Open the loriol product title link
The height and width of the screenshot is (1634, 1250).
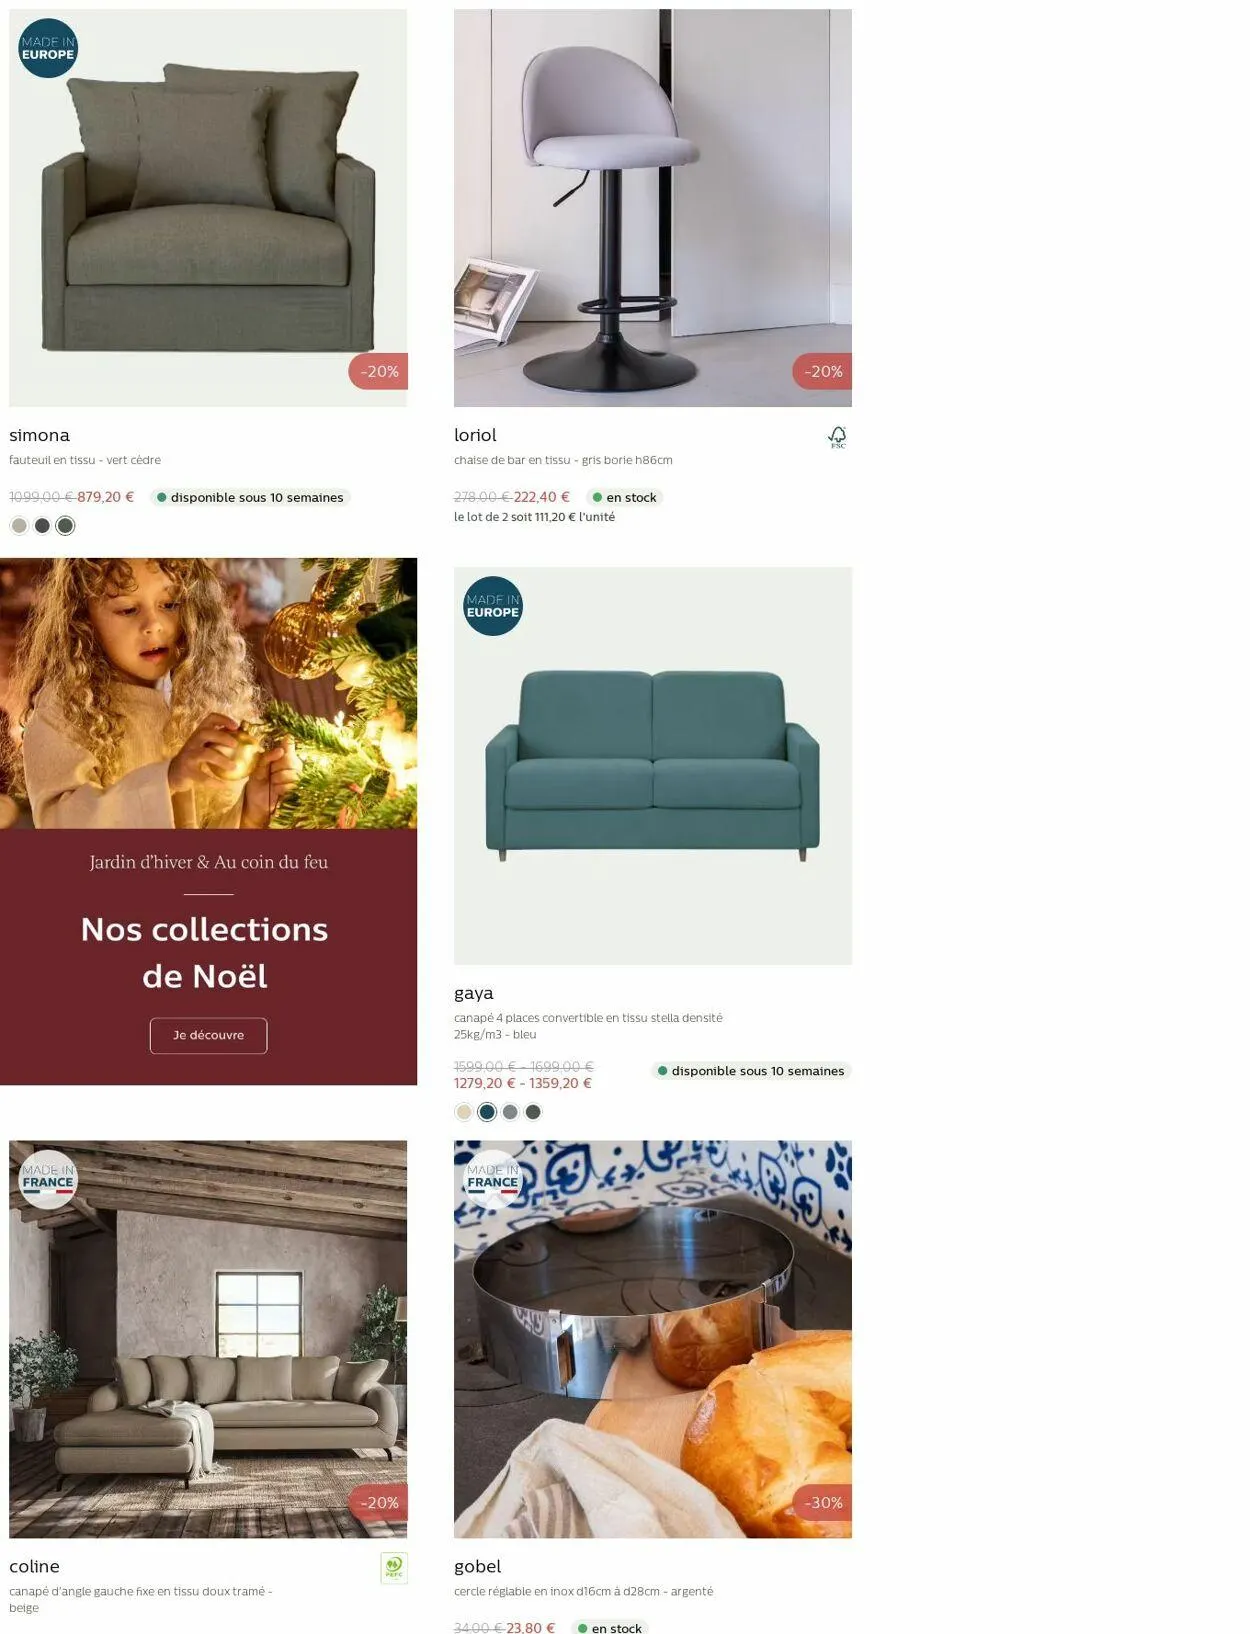pyautogui.click(x=475, y=435)
